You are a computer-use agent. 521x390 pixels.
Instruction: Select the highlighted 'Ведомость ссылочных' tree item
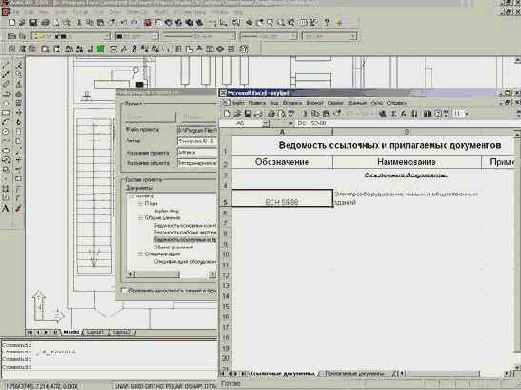[x=185, y=239]
